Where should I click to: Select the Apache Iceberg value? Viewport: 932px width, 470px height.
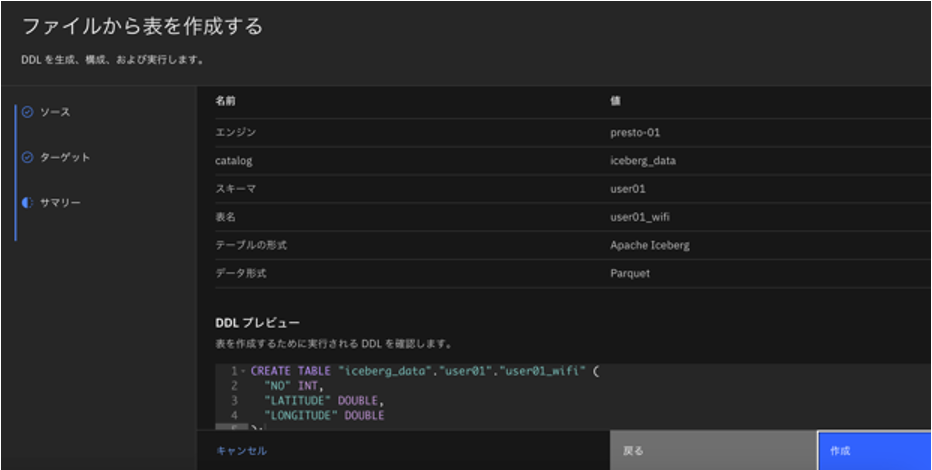(650, 245)
